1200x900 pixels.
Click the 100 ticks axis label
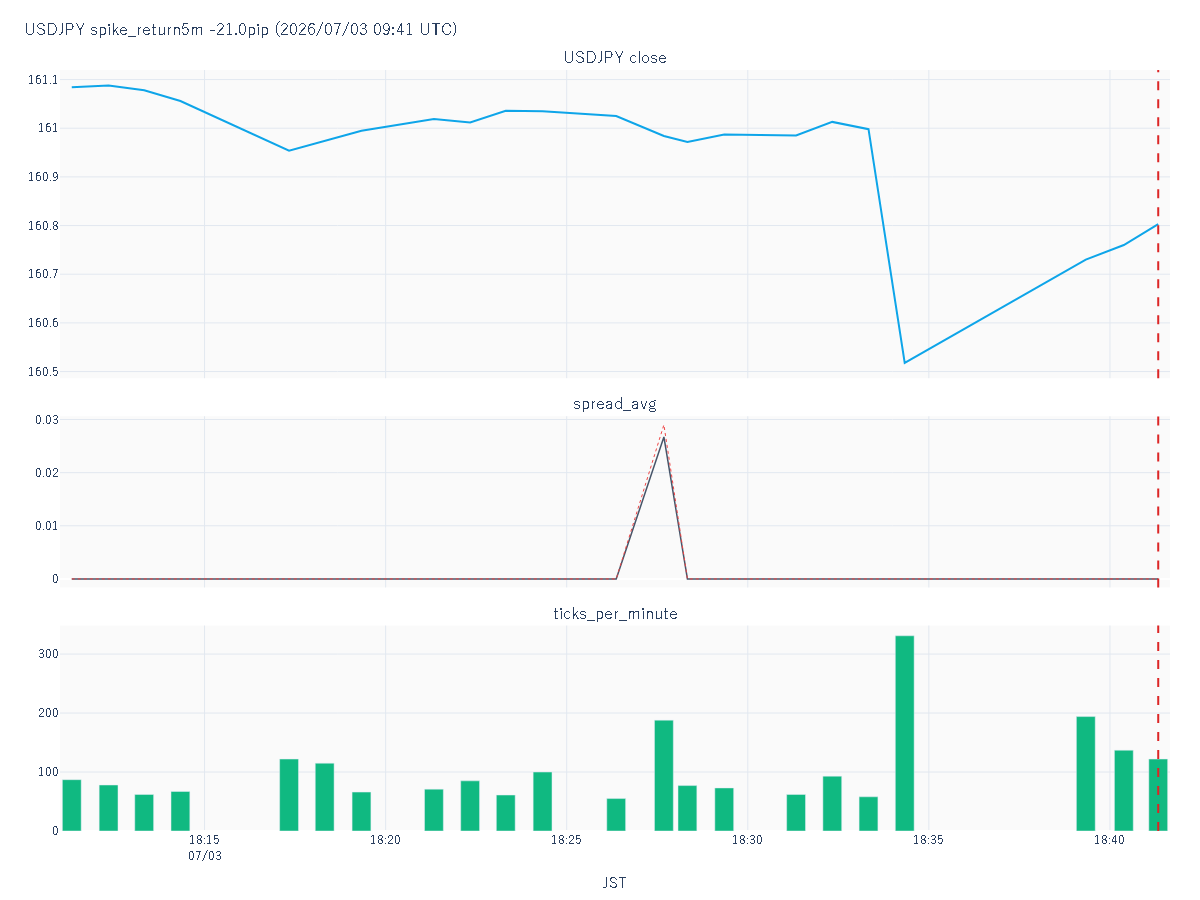(46, 772)
